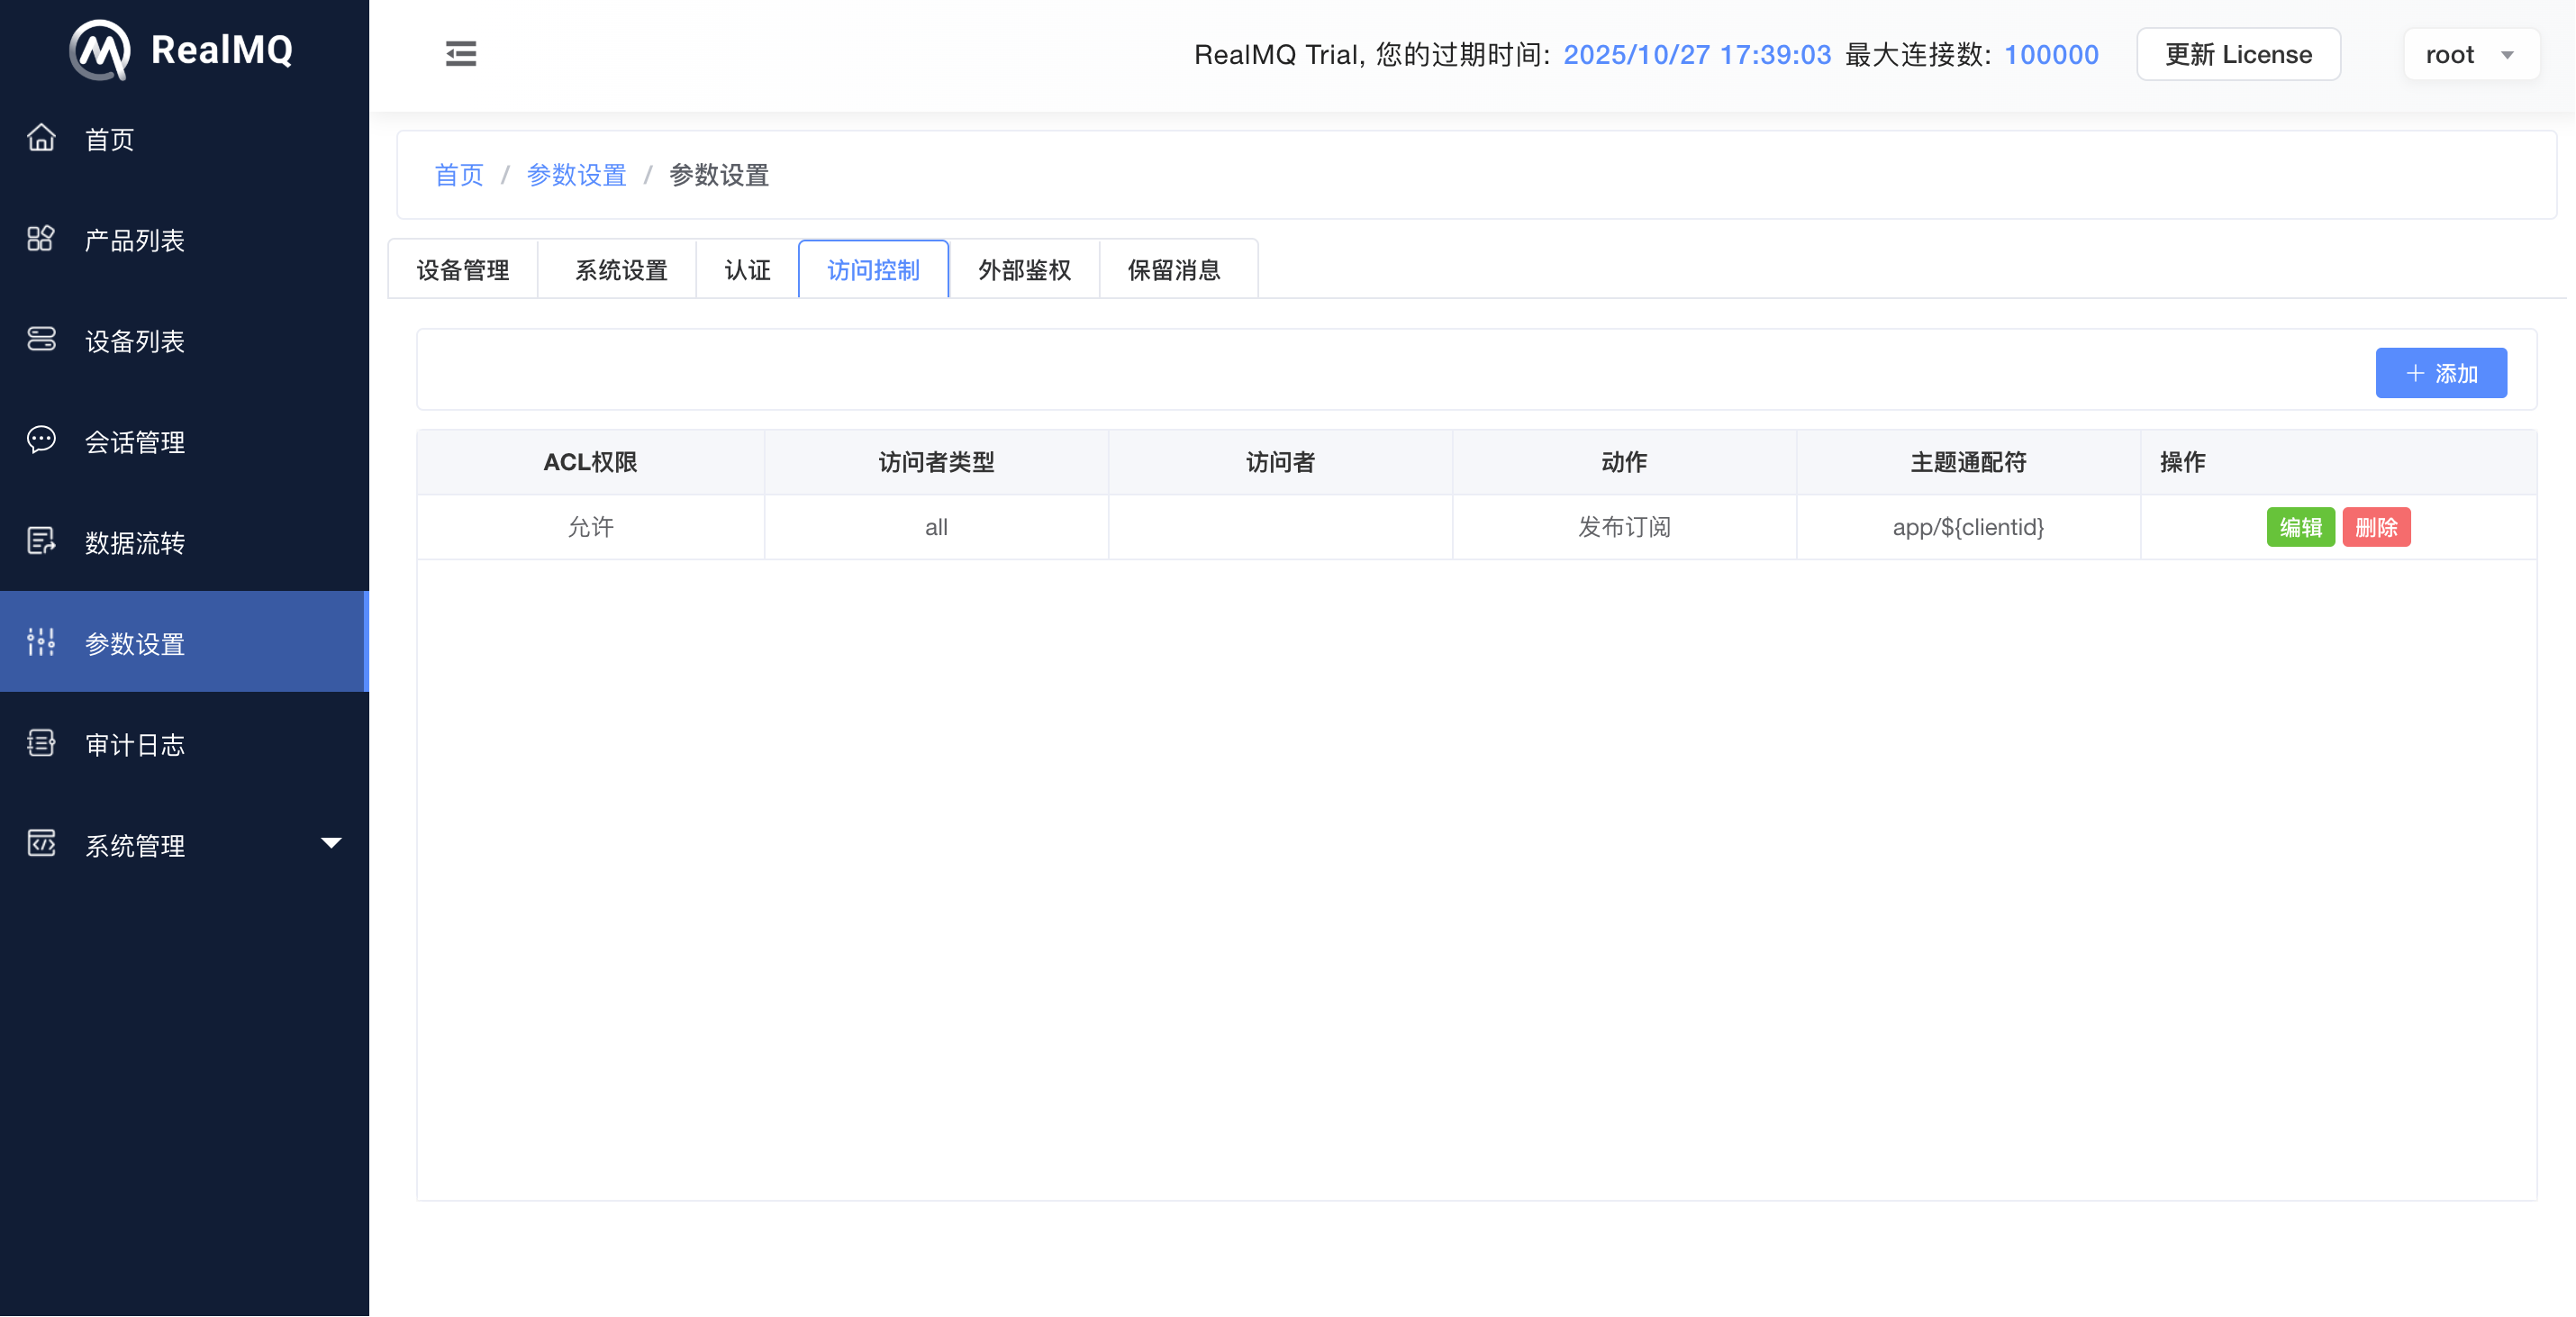
Task: Click the 更新 License button
Action: [2239, 54]
